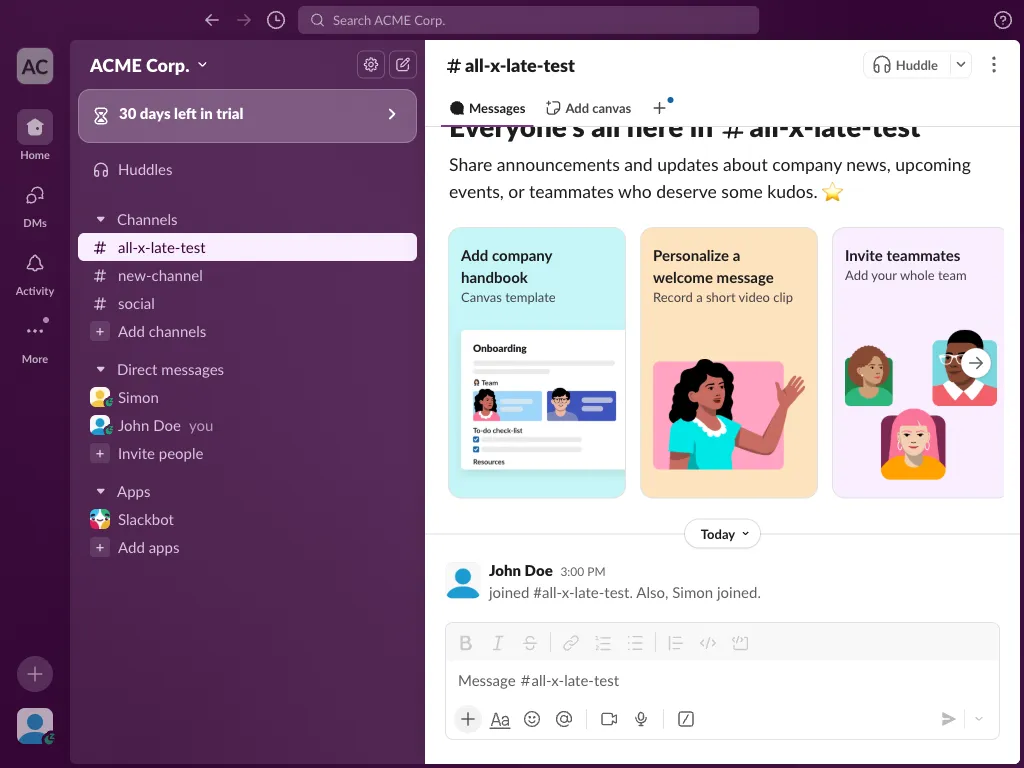
Task: Open the emoji picker
Action: 532,719
